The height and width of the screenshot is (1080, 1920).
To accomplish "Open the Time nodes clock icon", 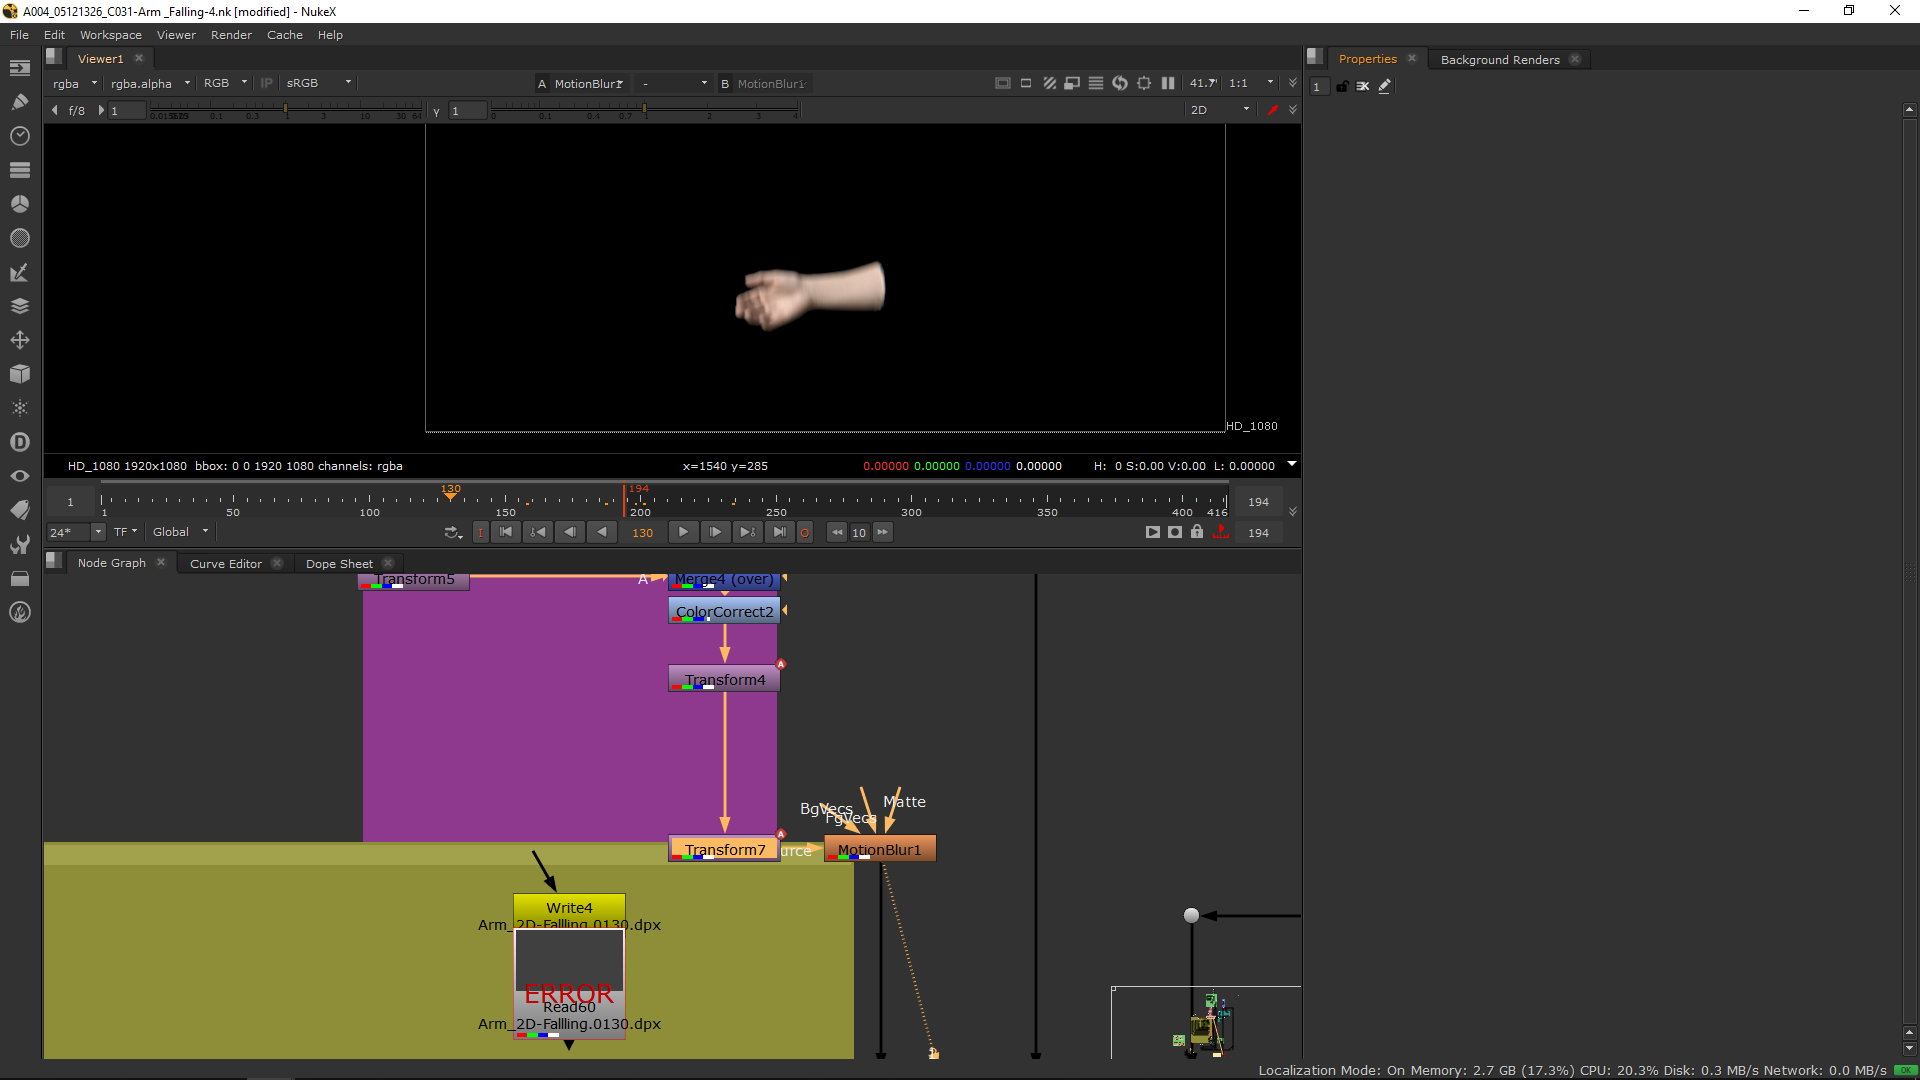I will (19, 136).
